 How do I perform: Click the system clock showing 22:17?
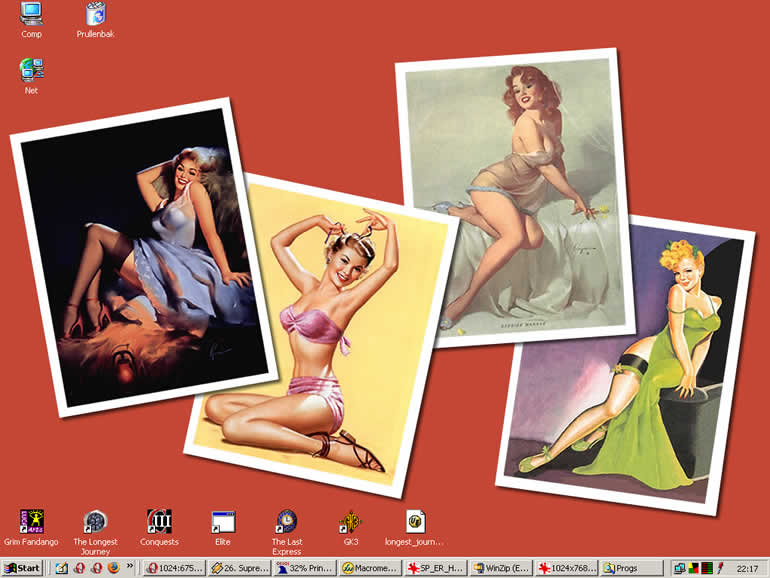pos(746,568)
